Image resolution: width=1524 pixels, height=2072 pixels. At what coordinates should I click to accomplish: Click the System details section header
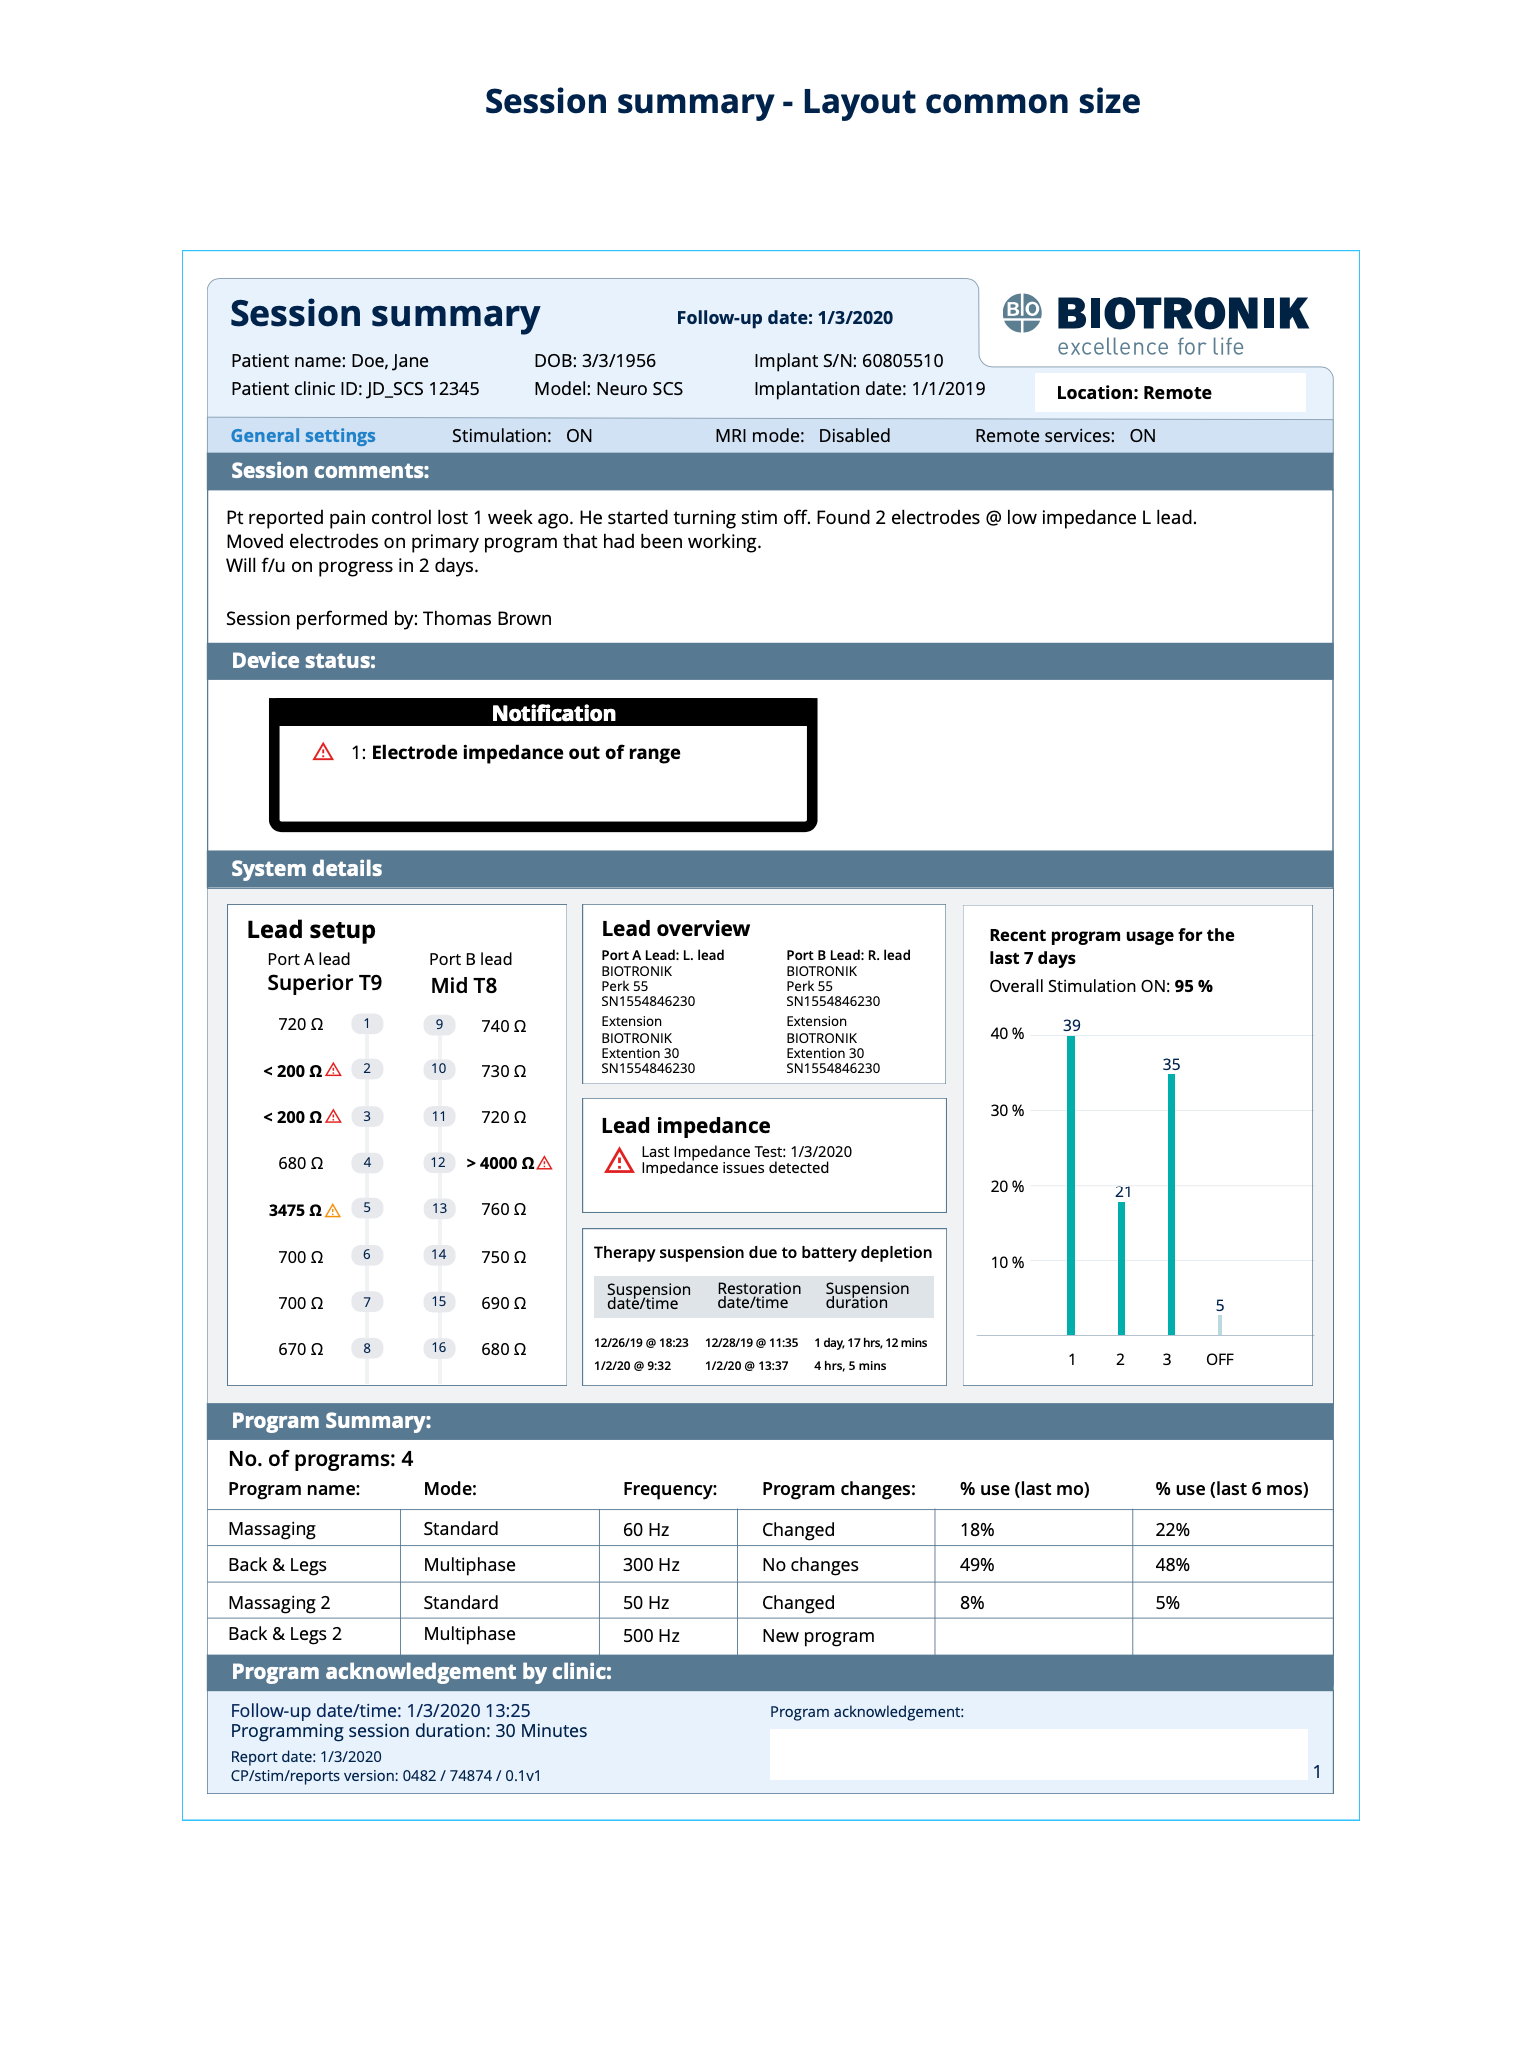[770, 868]
